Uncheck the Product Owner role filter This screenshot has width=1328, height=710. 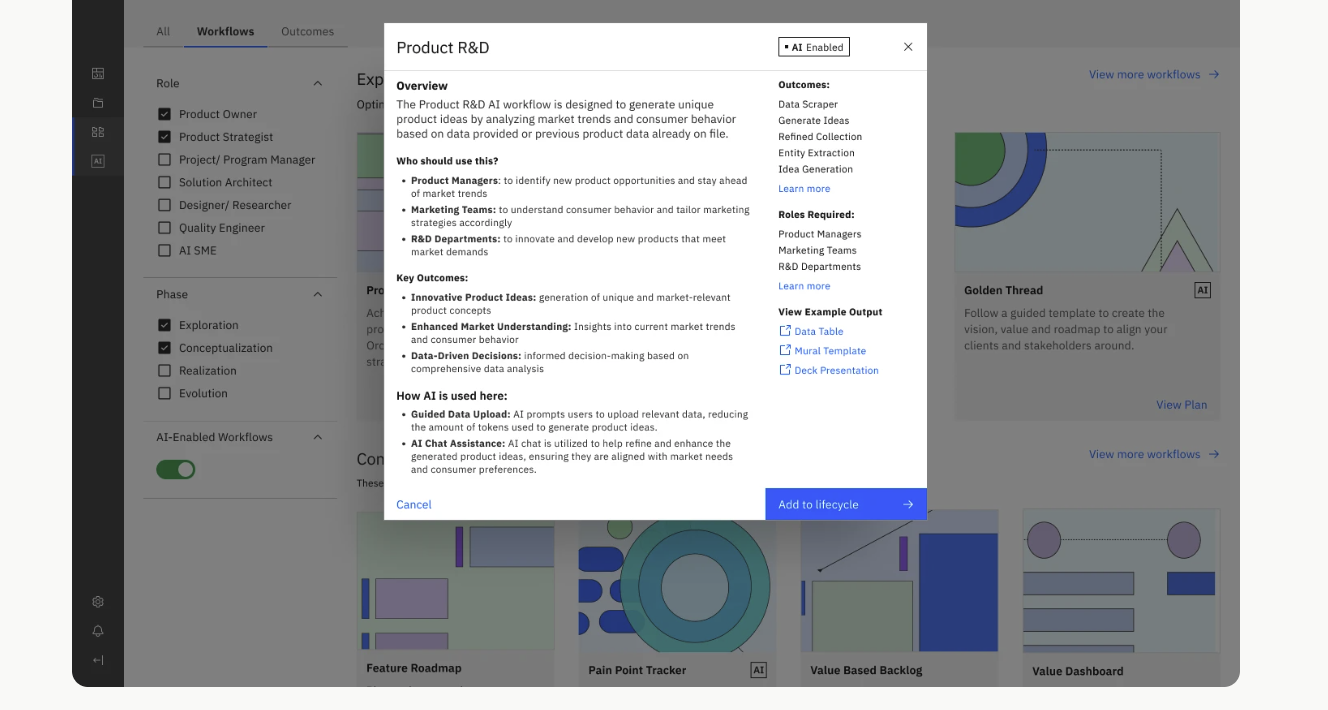click(x=163, y=114)
